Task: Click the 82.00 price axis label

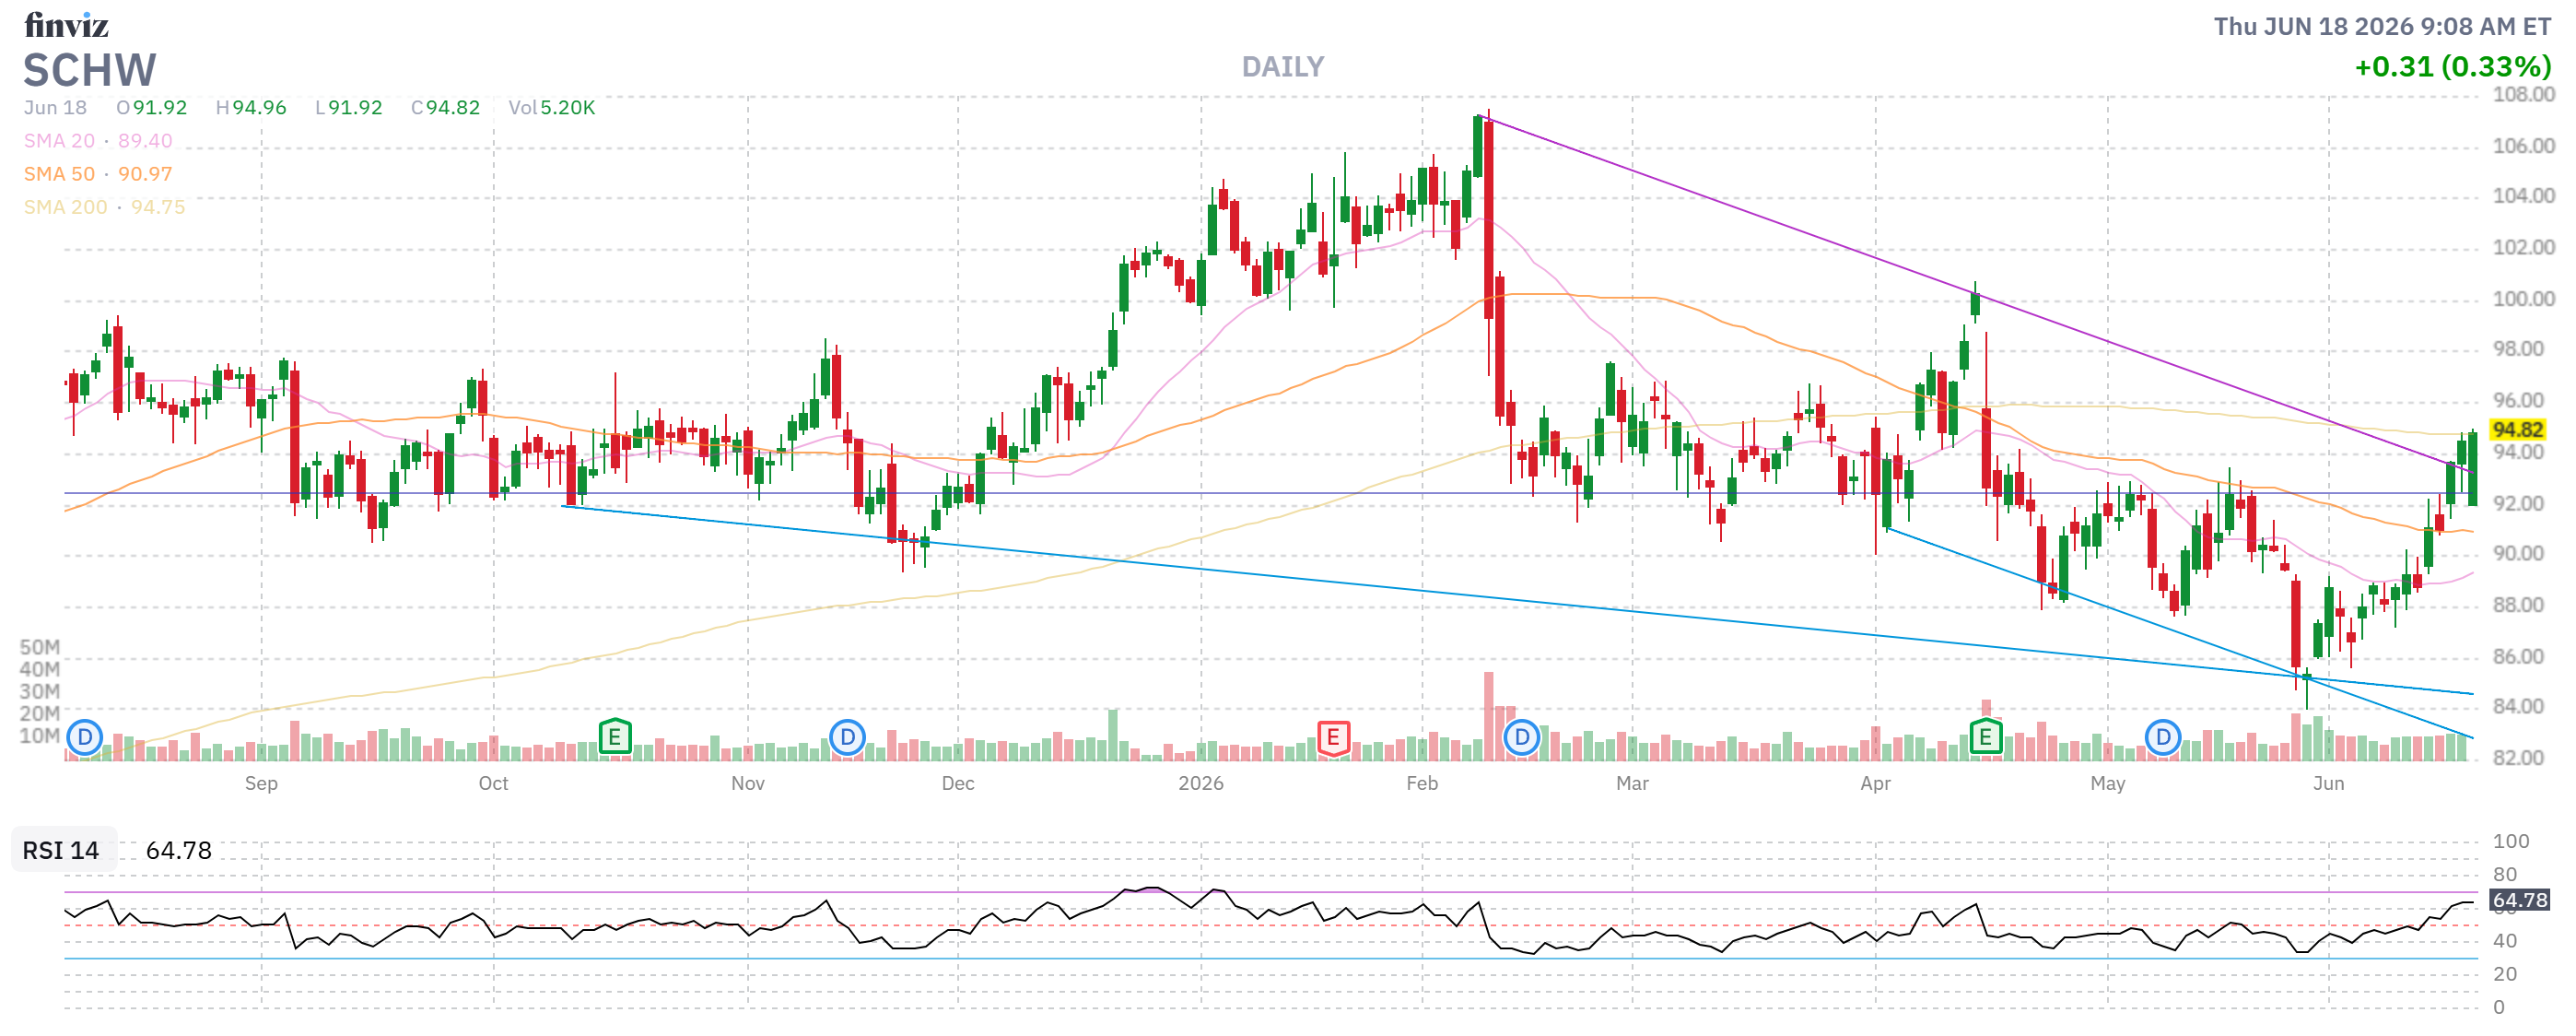Action: [x=2518, y=758]
